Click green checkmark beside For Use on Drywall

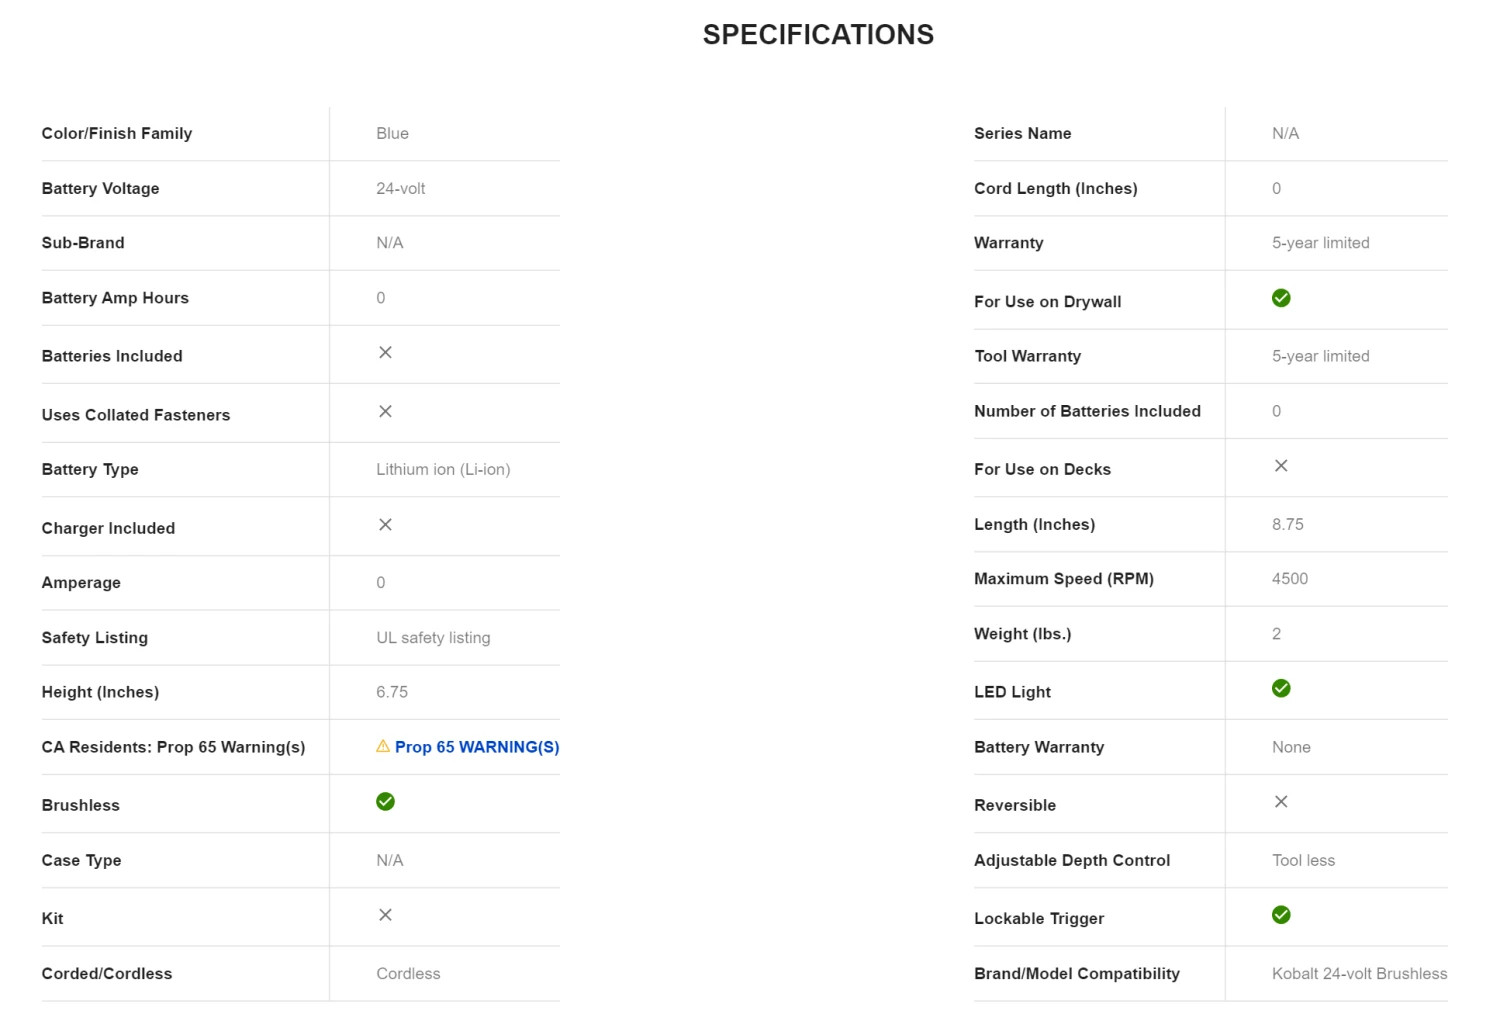point(1281,298)
